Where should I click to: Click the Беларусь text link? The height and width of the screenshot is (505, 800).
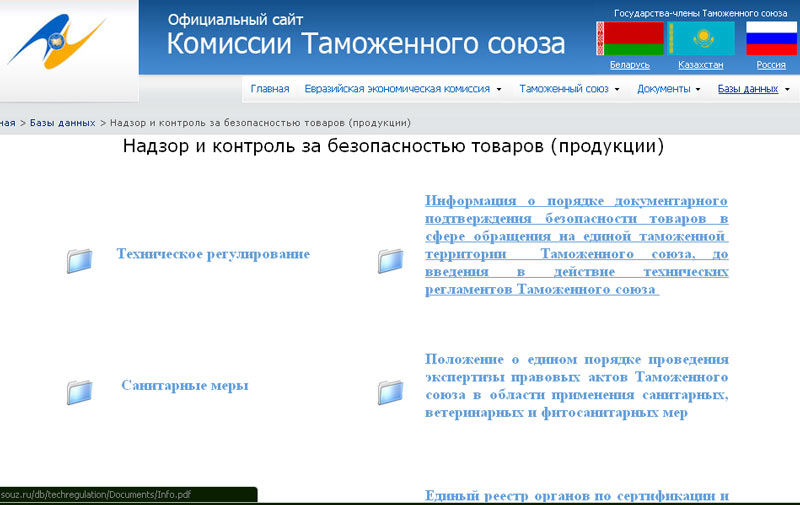click(630, 65)
